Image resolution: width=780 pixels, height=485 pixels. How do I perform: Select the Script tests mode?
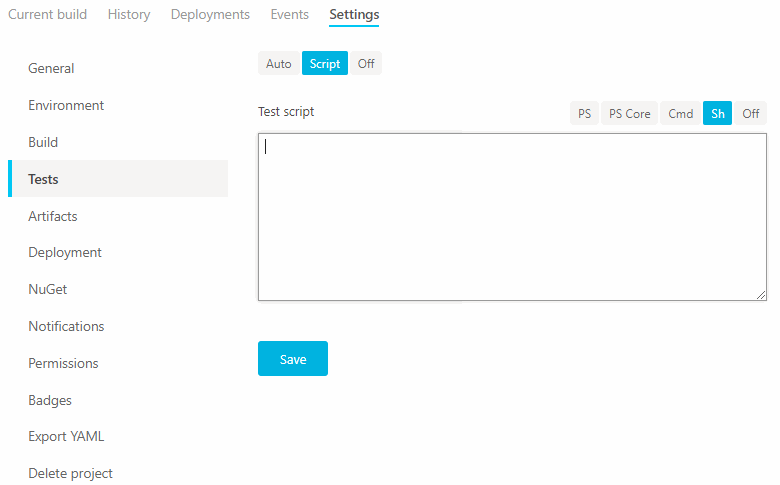point(325,64)
